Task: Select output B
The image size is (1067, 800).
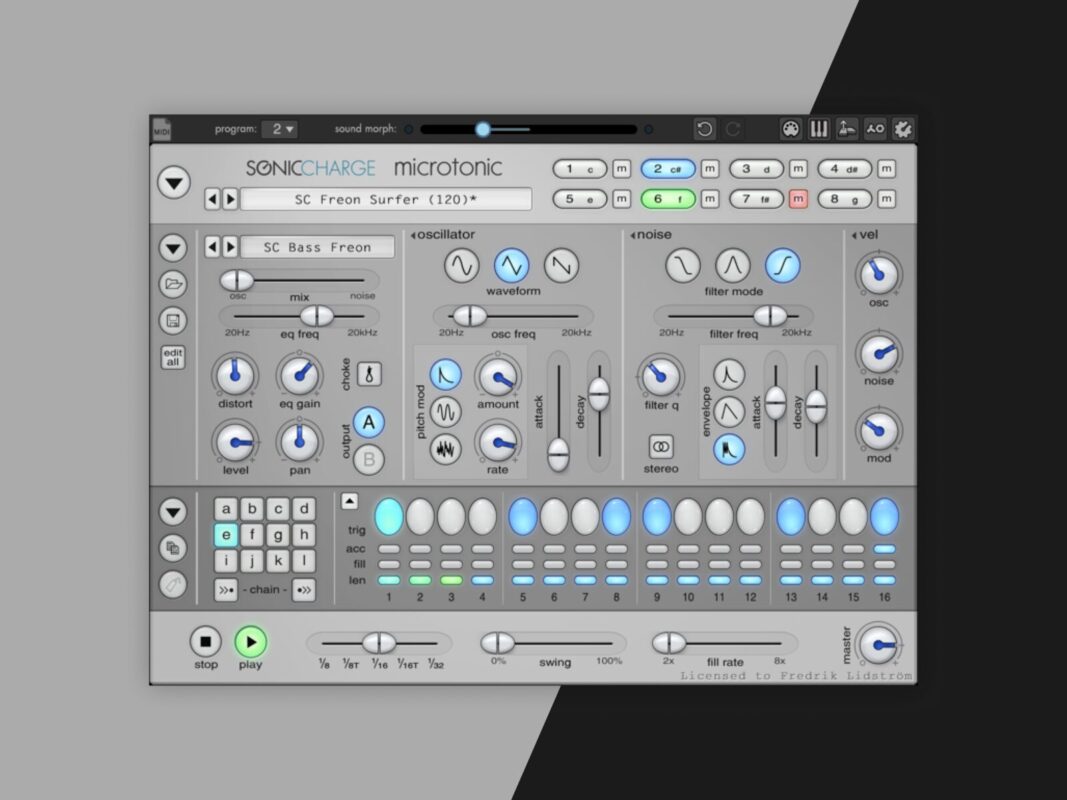Action: (369, 460)
